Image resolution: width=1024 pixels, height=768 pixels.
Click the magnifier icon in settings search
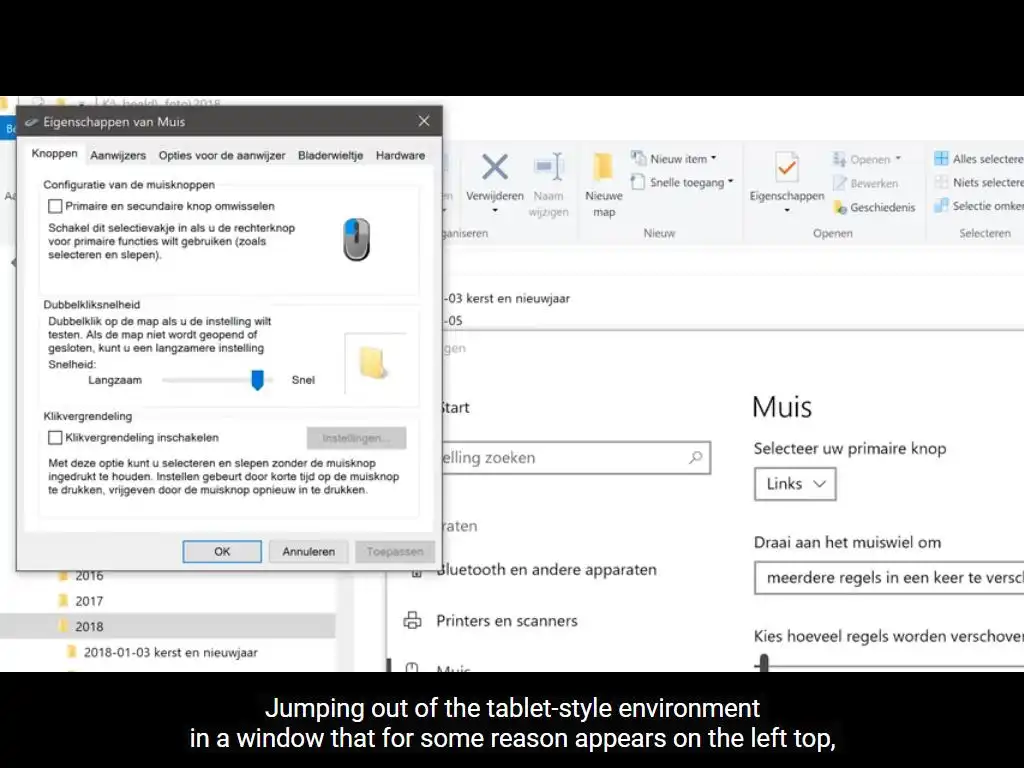click(696, 458)
